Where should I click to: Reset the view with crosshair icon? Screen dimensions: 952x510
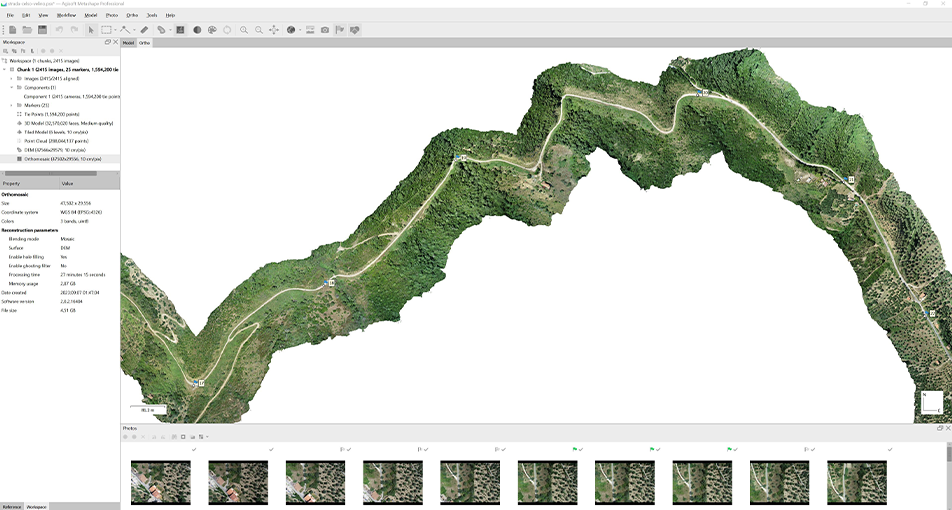pyautogui.click(x=274, y=30)
